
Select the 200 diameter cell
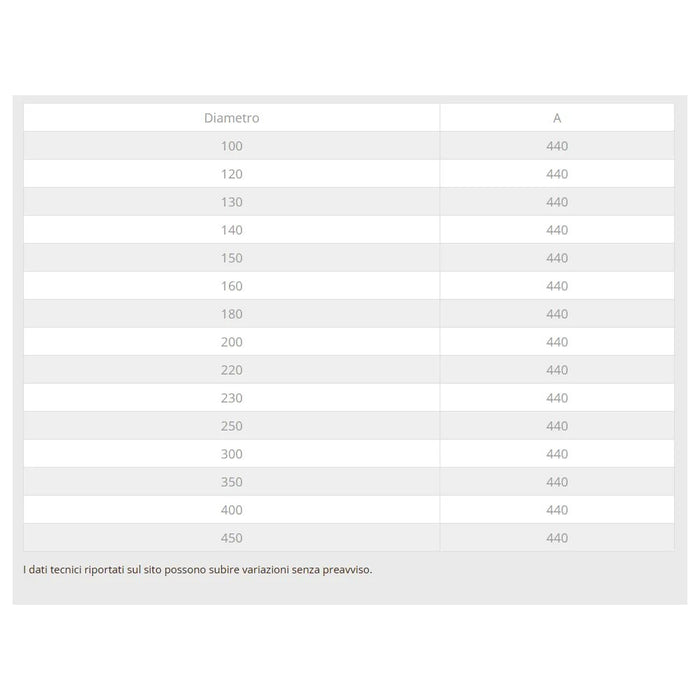(x=231, y=342)
